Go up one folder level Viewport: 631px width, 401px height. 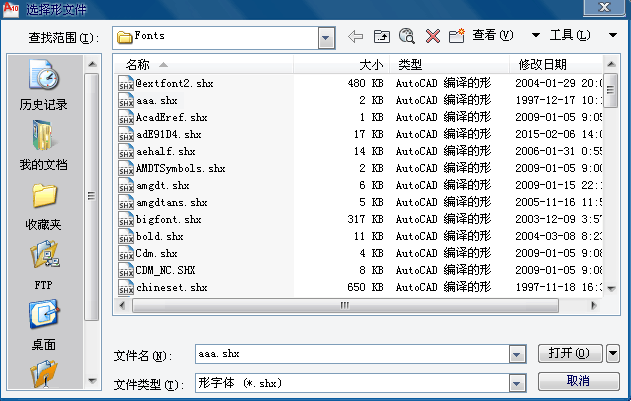(x=381, y=36)
